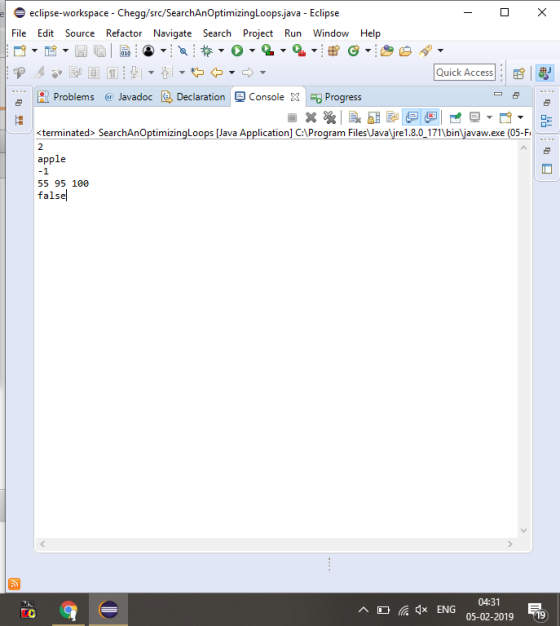Open the Search flashlight dropdown arrow
560x626 pixels.
point(441,51)
